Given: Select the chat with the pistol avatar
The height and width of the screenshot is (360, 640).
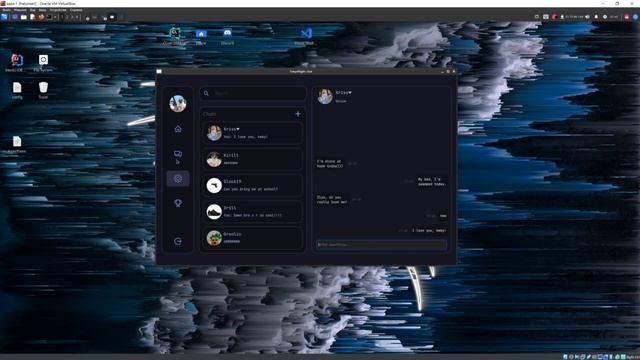Looking at the screenshot, I should tap(253, 185).
